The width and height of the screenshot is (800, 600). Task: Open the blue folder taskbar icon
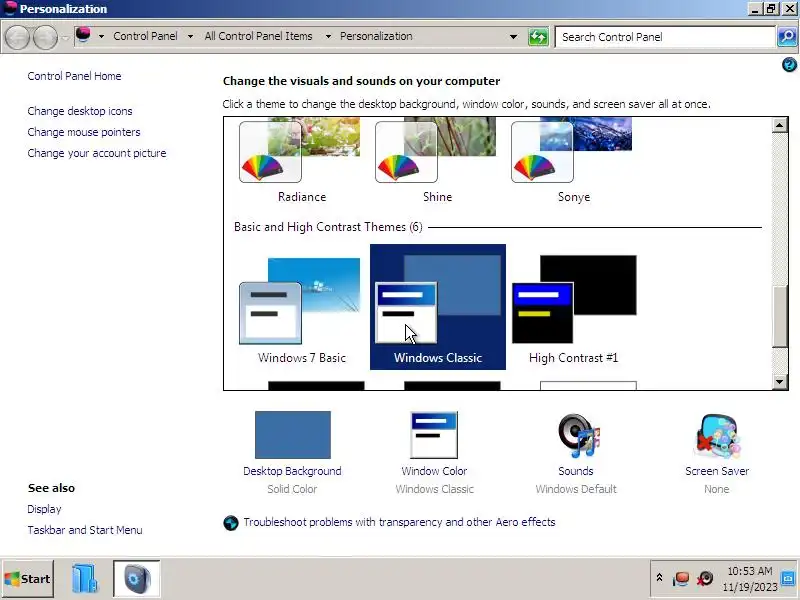[84, 579]
